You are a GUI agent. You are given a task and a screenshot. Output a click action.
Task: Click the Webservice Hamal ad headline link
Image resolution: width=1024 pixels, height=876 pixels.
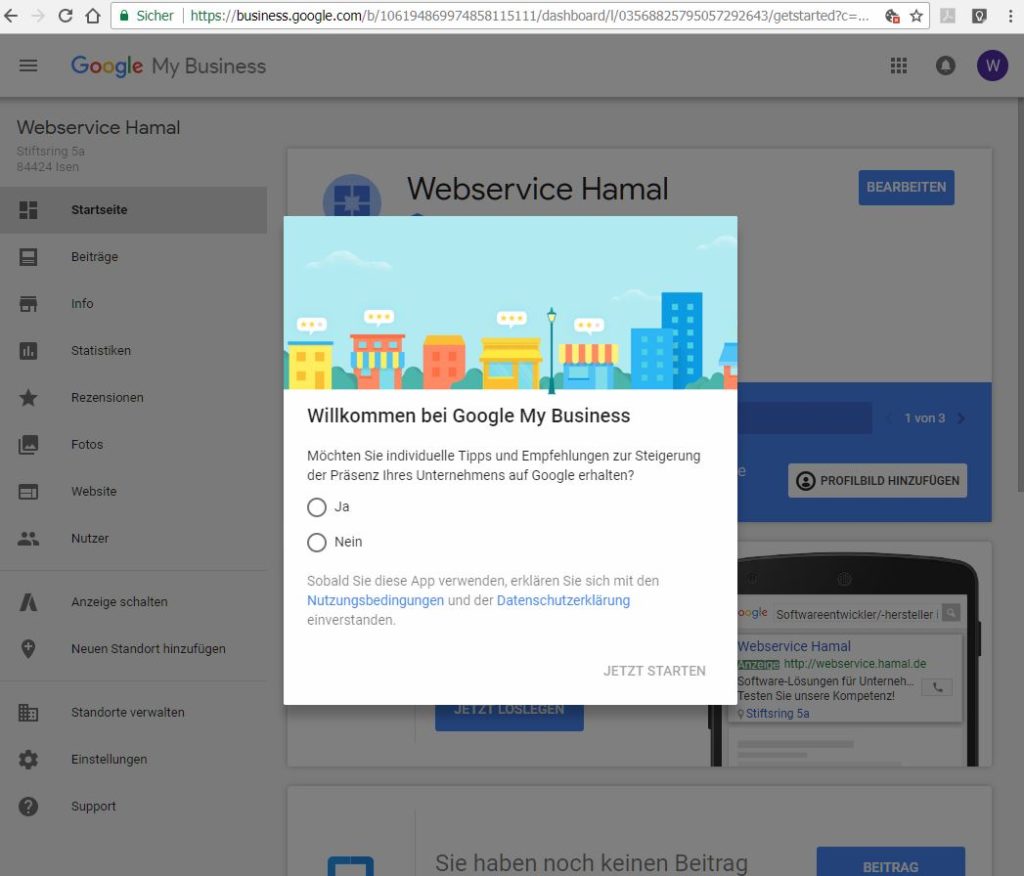click(794, 646)
